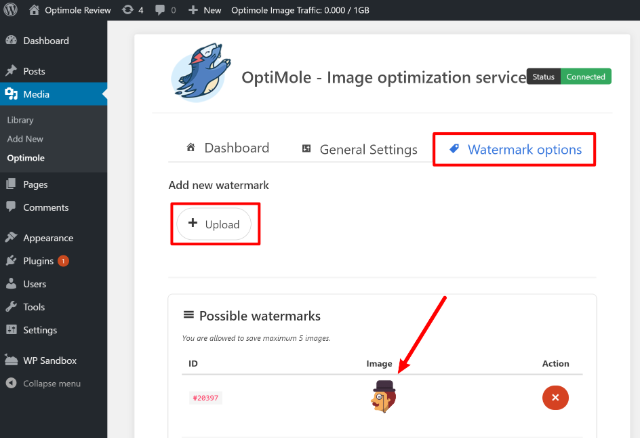The height and width of the screenshot is (438, 640).
Task: Click the Collapse menu arrow icon
Action: point(11,383)
